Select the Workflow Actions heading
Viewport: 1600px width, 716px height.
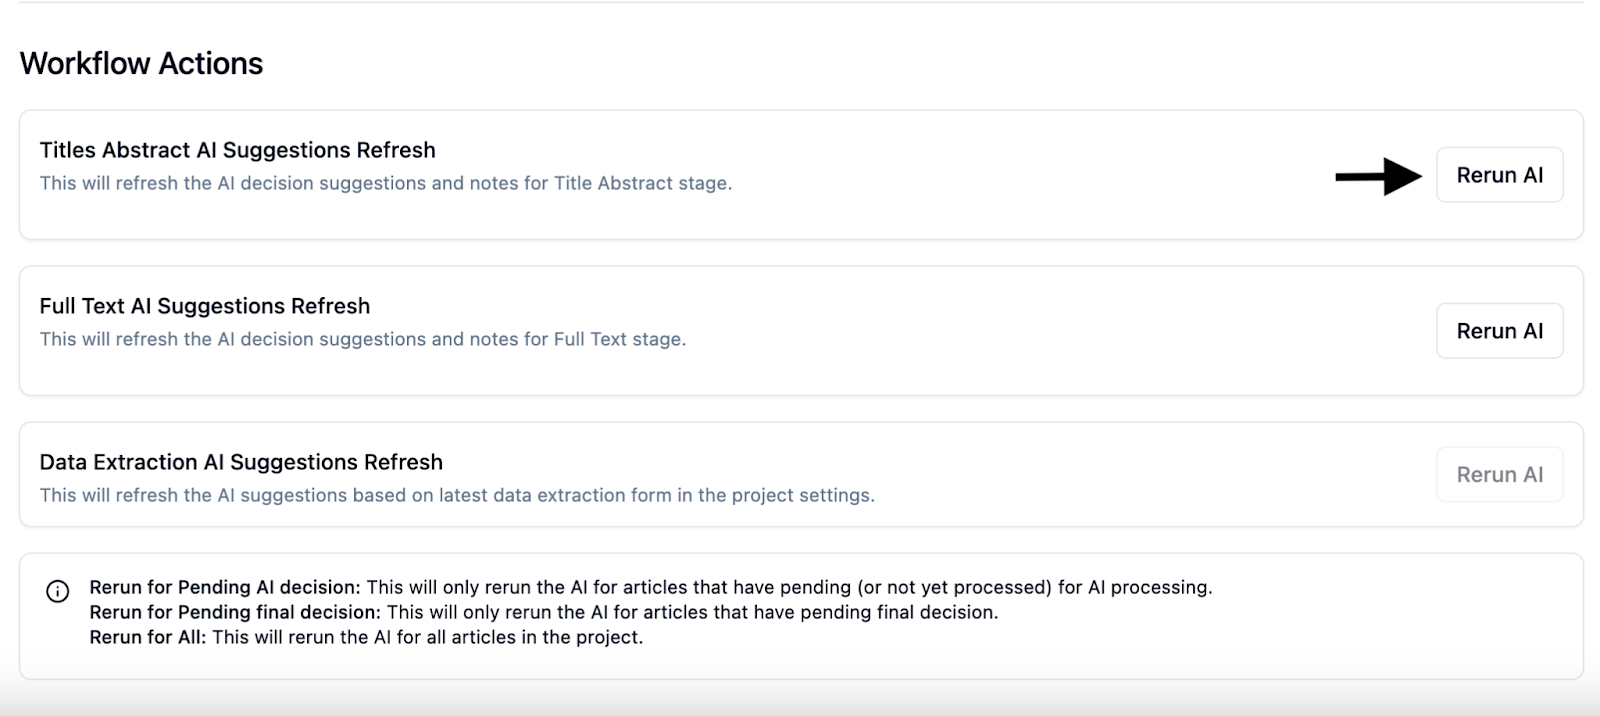click(x=140, y=63)
